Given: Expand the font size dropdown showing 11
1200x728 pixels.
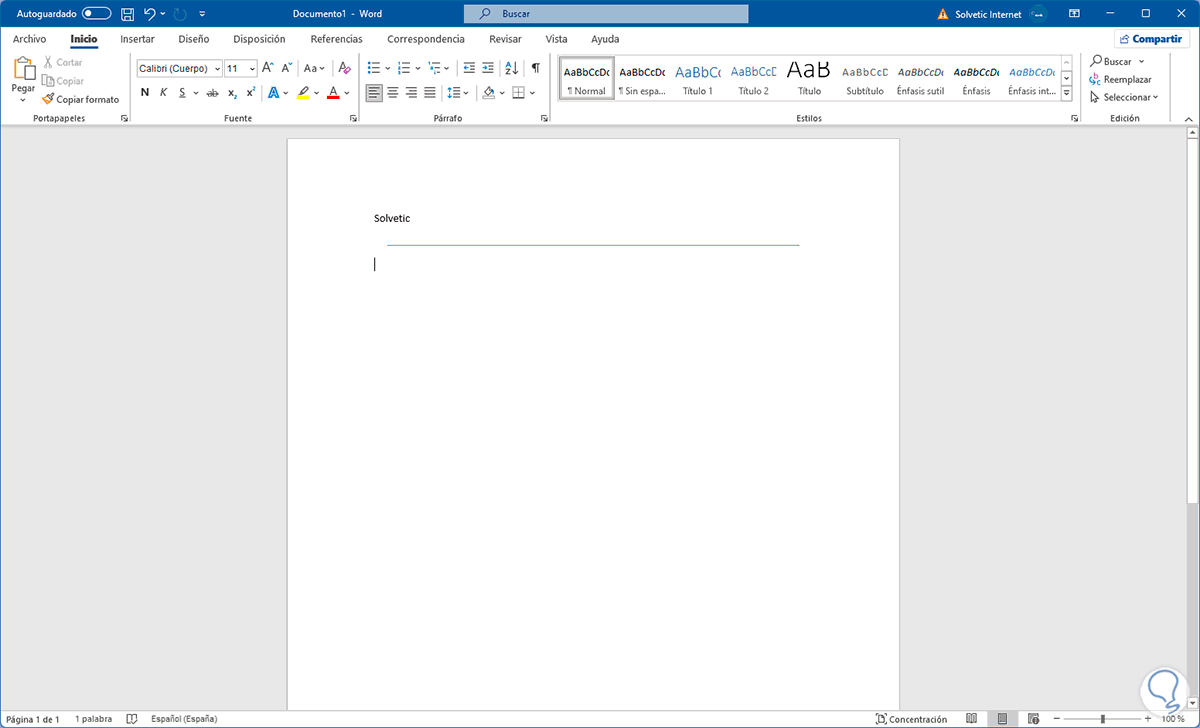Looking at the screenshot, I should pyautogui.click(x=252, y=68).
